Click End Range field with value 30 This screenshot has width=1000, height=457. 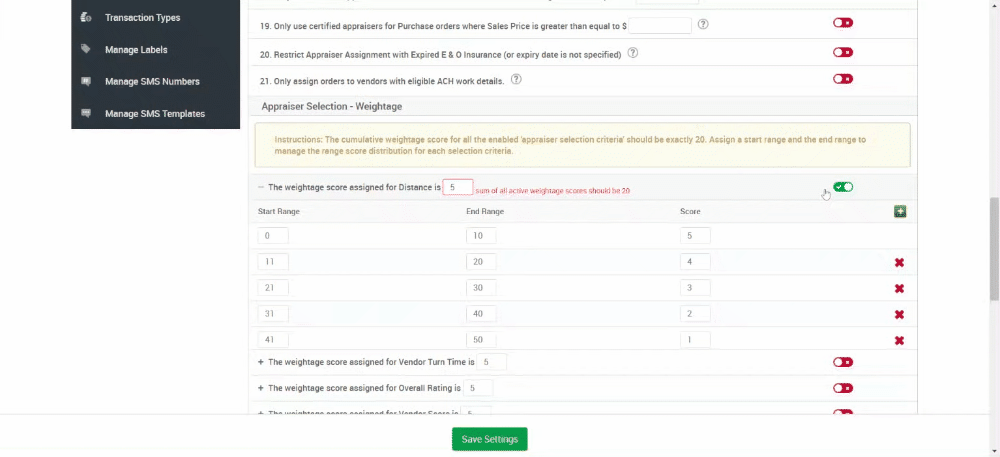[x=481, y=287]
